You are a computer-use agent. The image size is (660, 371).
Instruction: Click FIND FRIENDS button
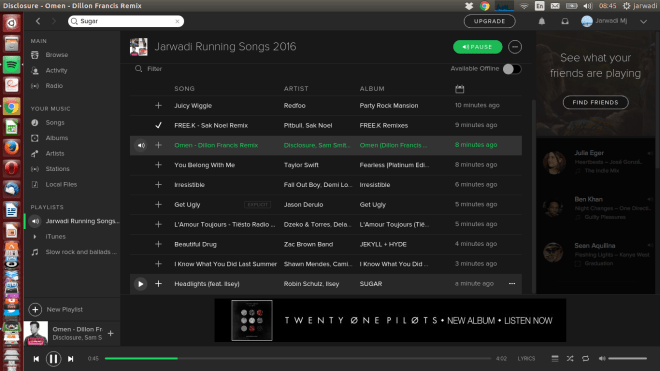click(x=596, y=102)
